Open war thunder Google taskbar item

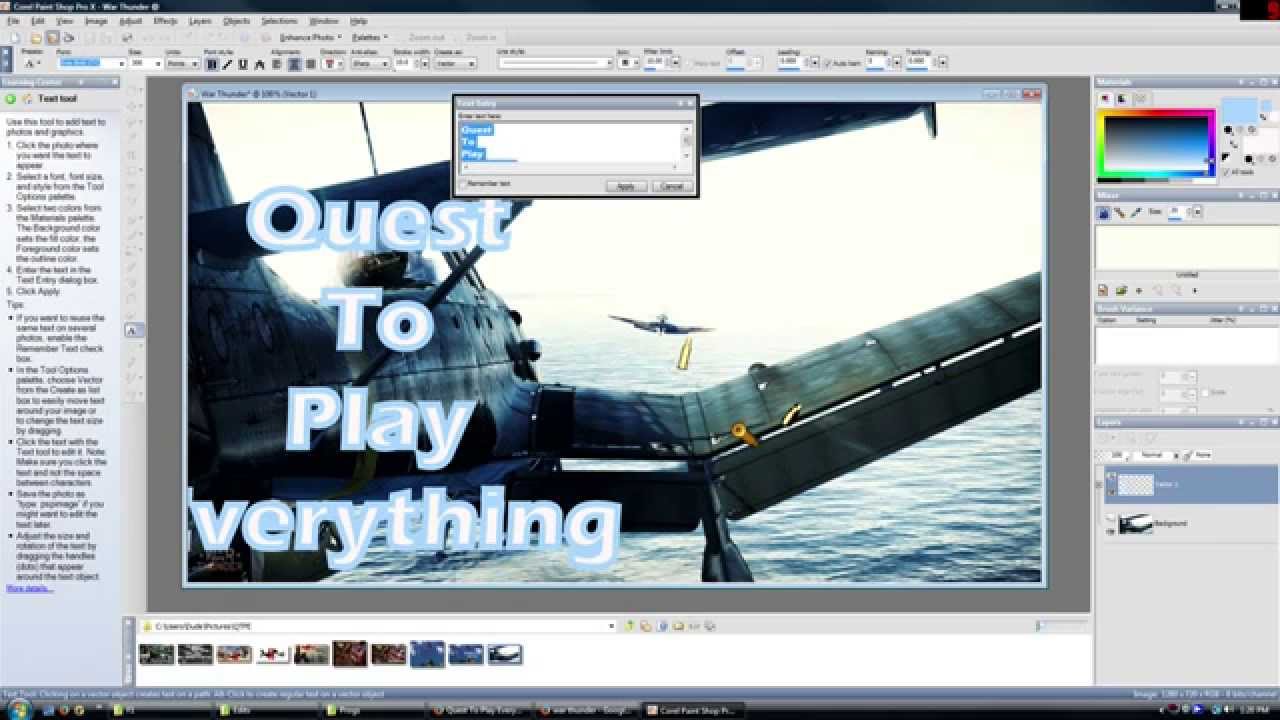click(587, 710)
